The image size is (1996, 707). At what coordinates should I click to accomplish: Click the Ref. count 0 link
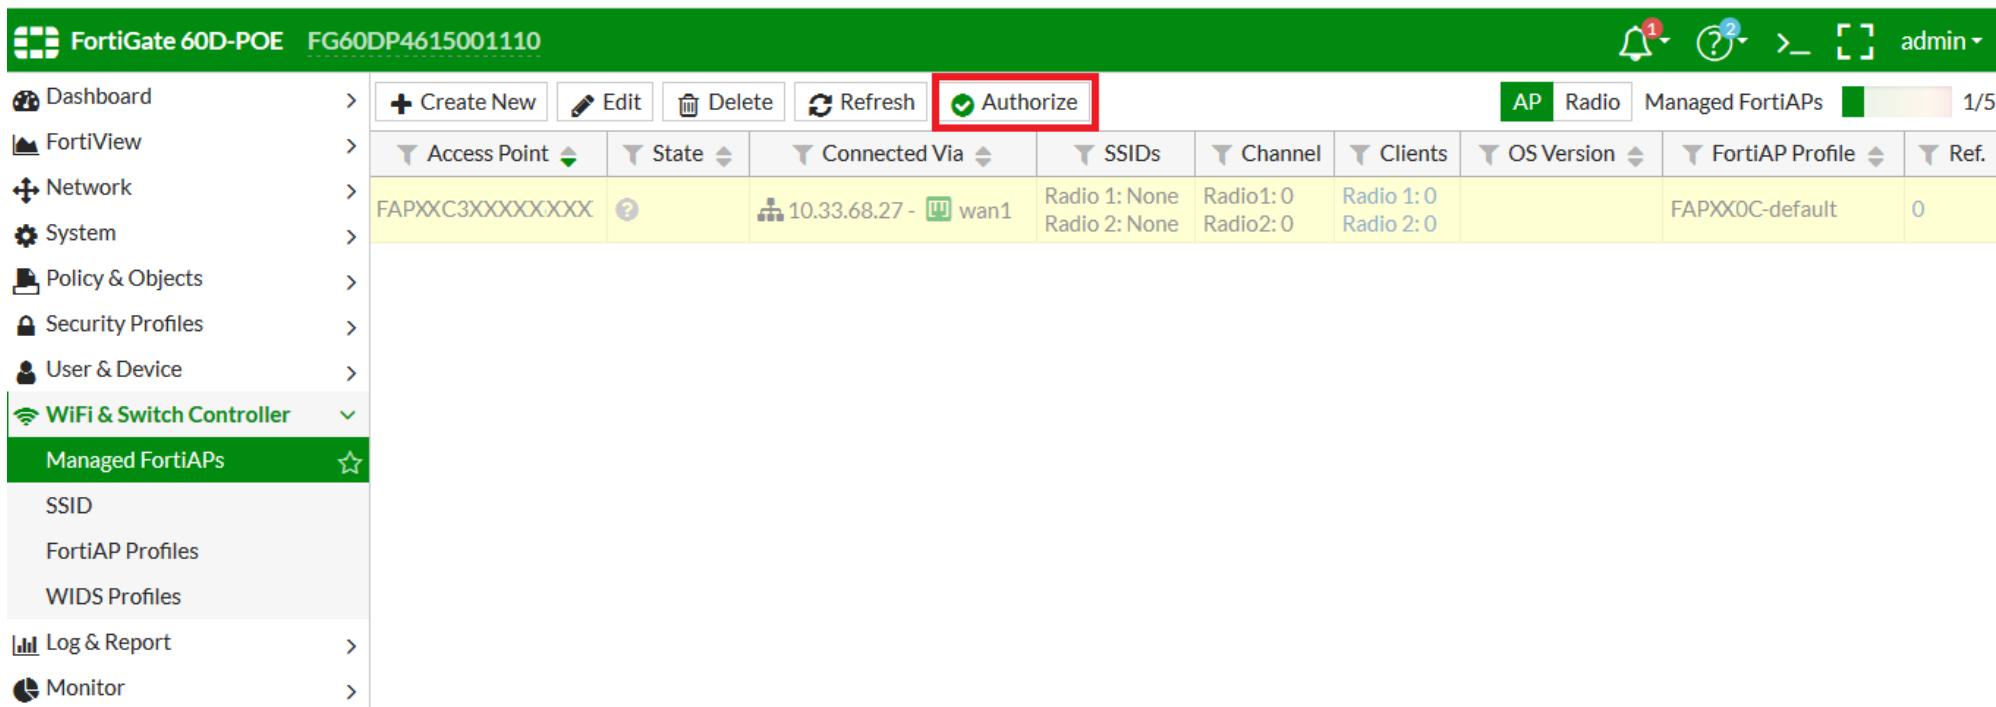point(1918,209)
